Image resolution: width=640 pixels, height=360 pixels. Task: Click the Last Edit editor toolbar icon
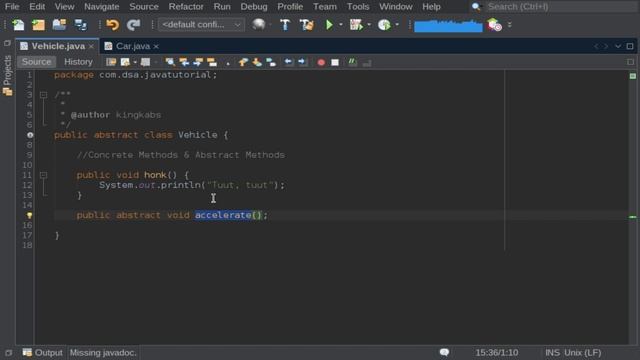(111, 62)
